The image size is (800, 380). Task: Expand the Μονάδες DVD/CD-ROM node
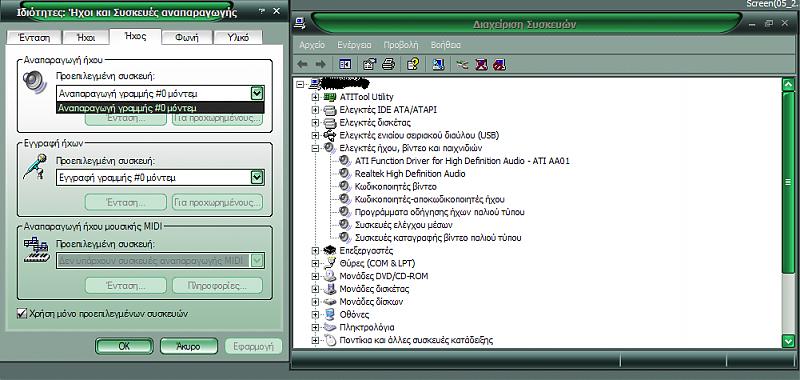tap(315, 276)
